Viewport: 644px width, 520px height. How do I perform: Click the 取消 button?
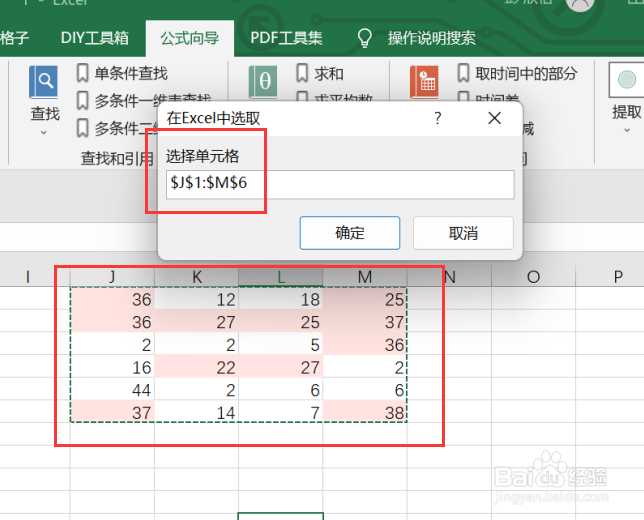463,233
